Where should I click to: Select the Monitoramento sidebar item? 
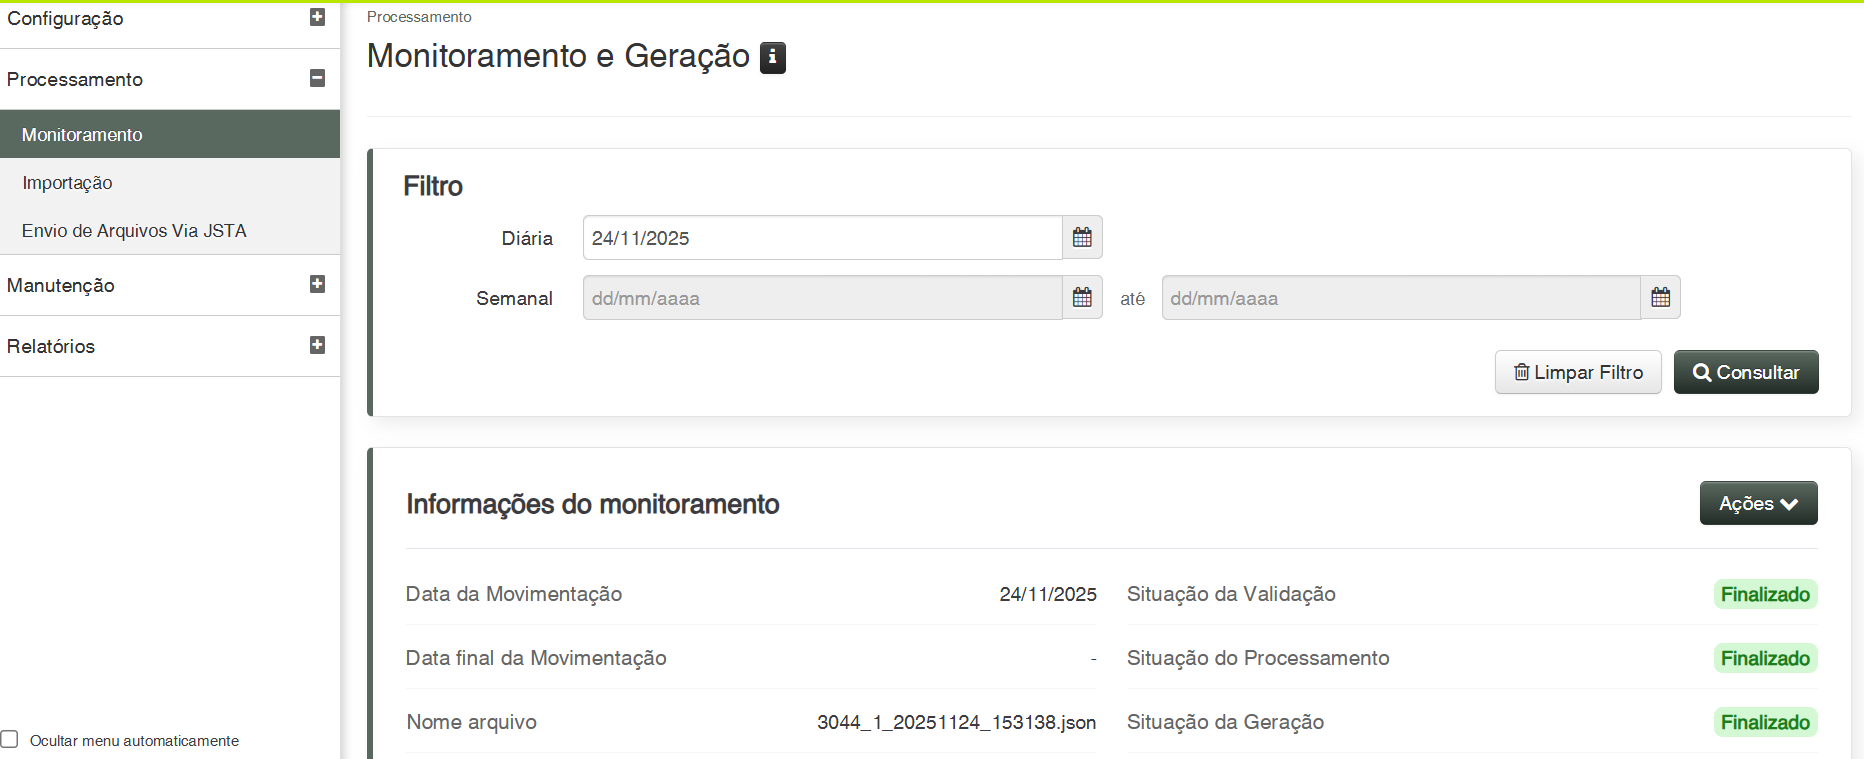click(x=82, y=135)
